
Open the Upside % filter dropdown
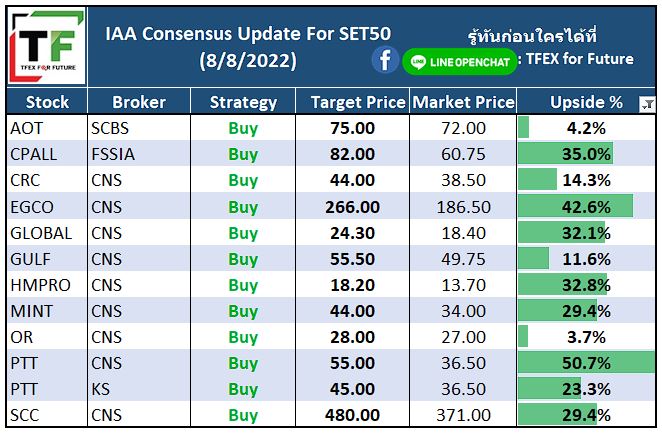[647, 103]
